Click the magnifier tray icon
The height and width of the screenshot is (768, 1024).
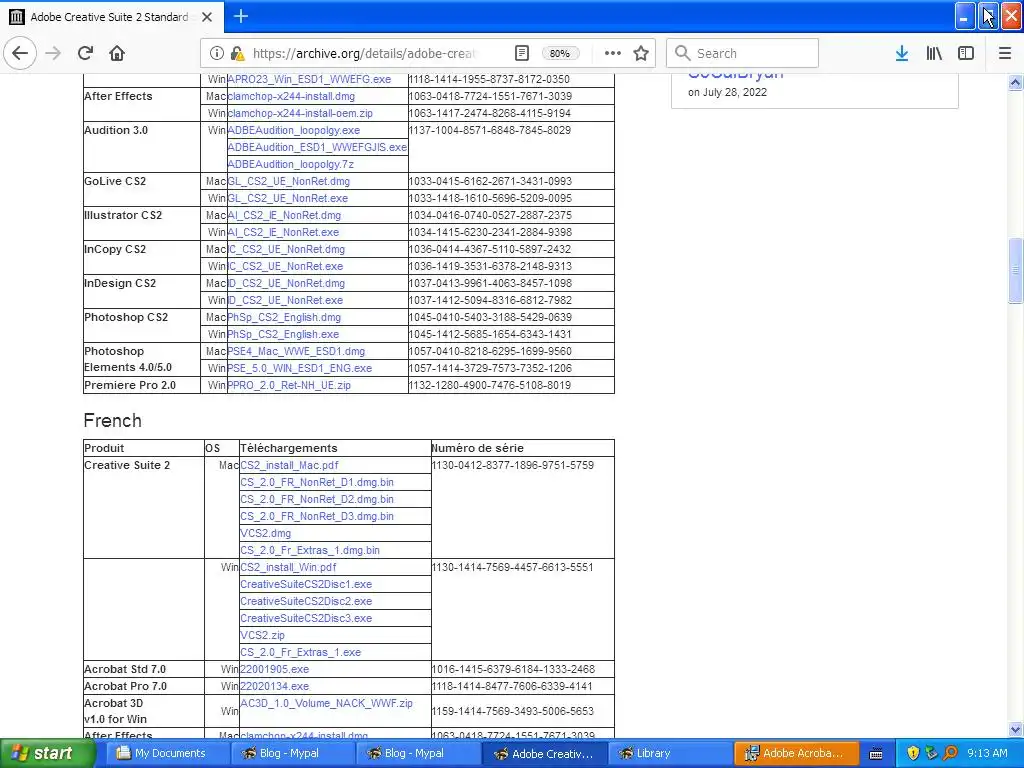click(x=950, y=753)
